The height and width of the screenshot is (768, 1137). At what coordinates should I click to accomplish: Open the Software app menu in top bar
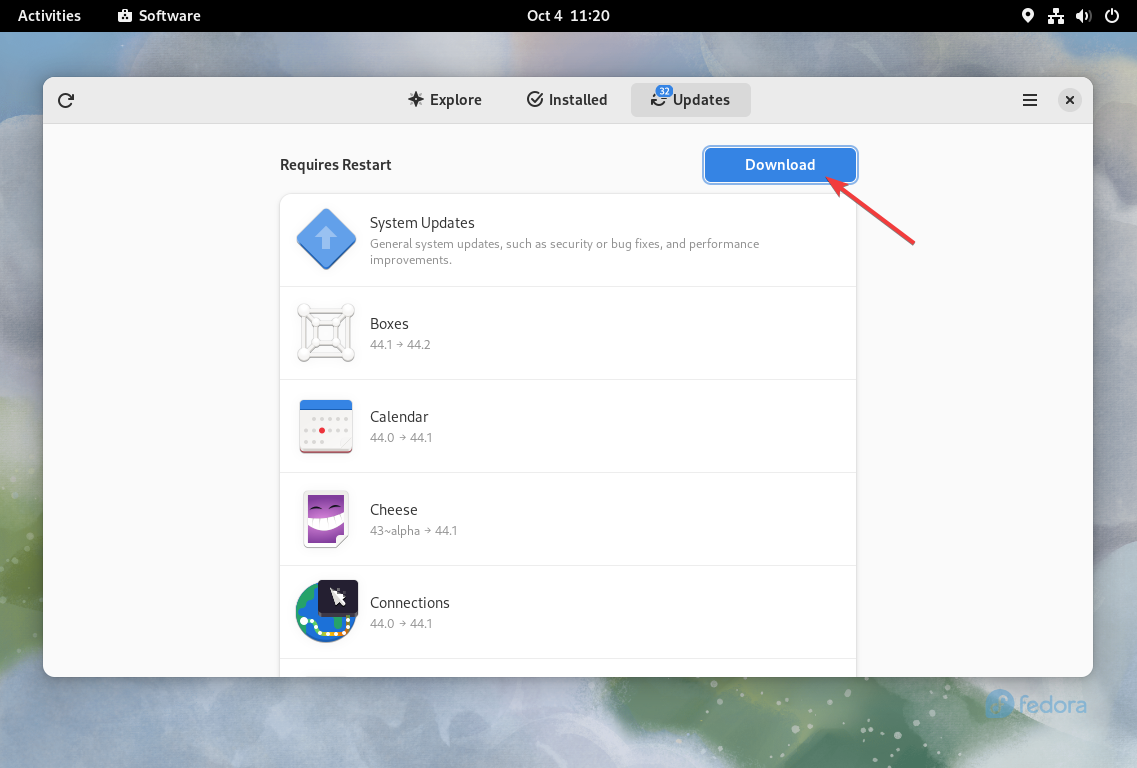(x=159, y=16)
